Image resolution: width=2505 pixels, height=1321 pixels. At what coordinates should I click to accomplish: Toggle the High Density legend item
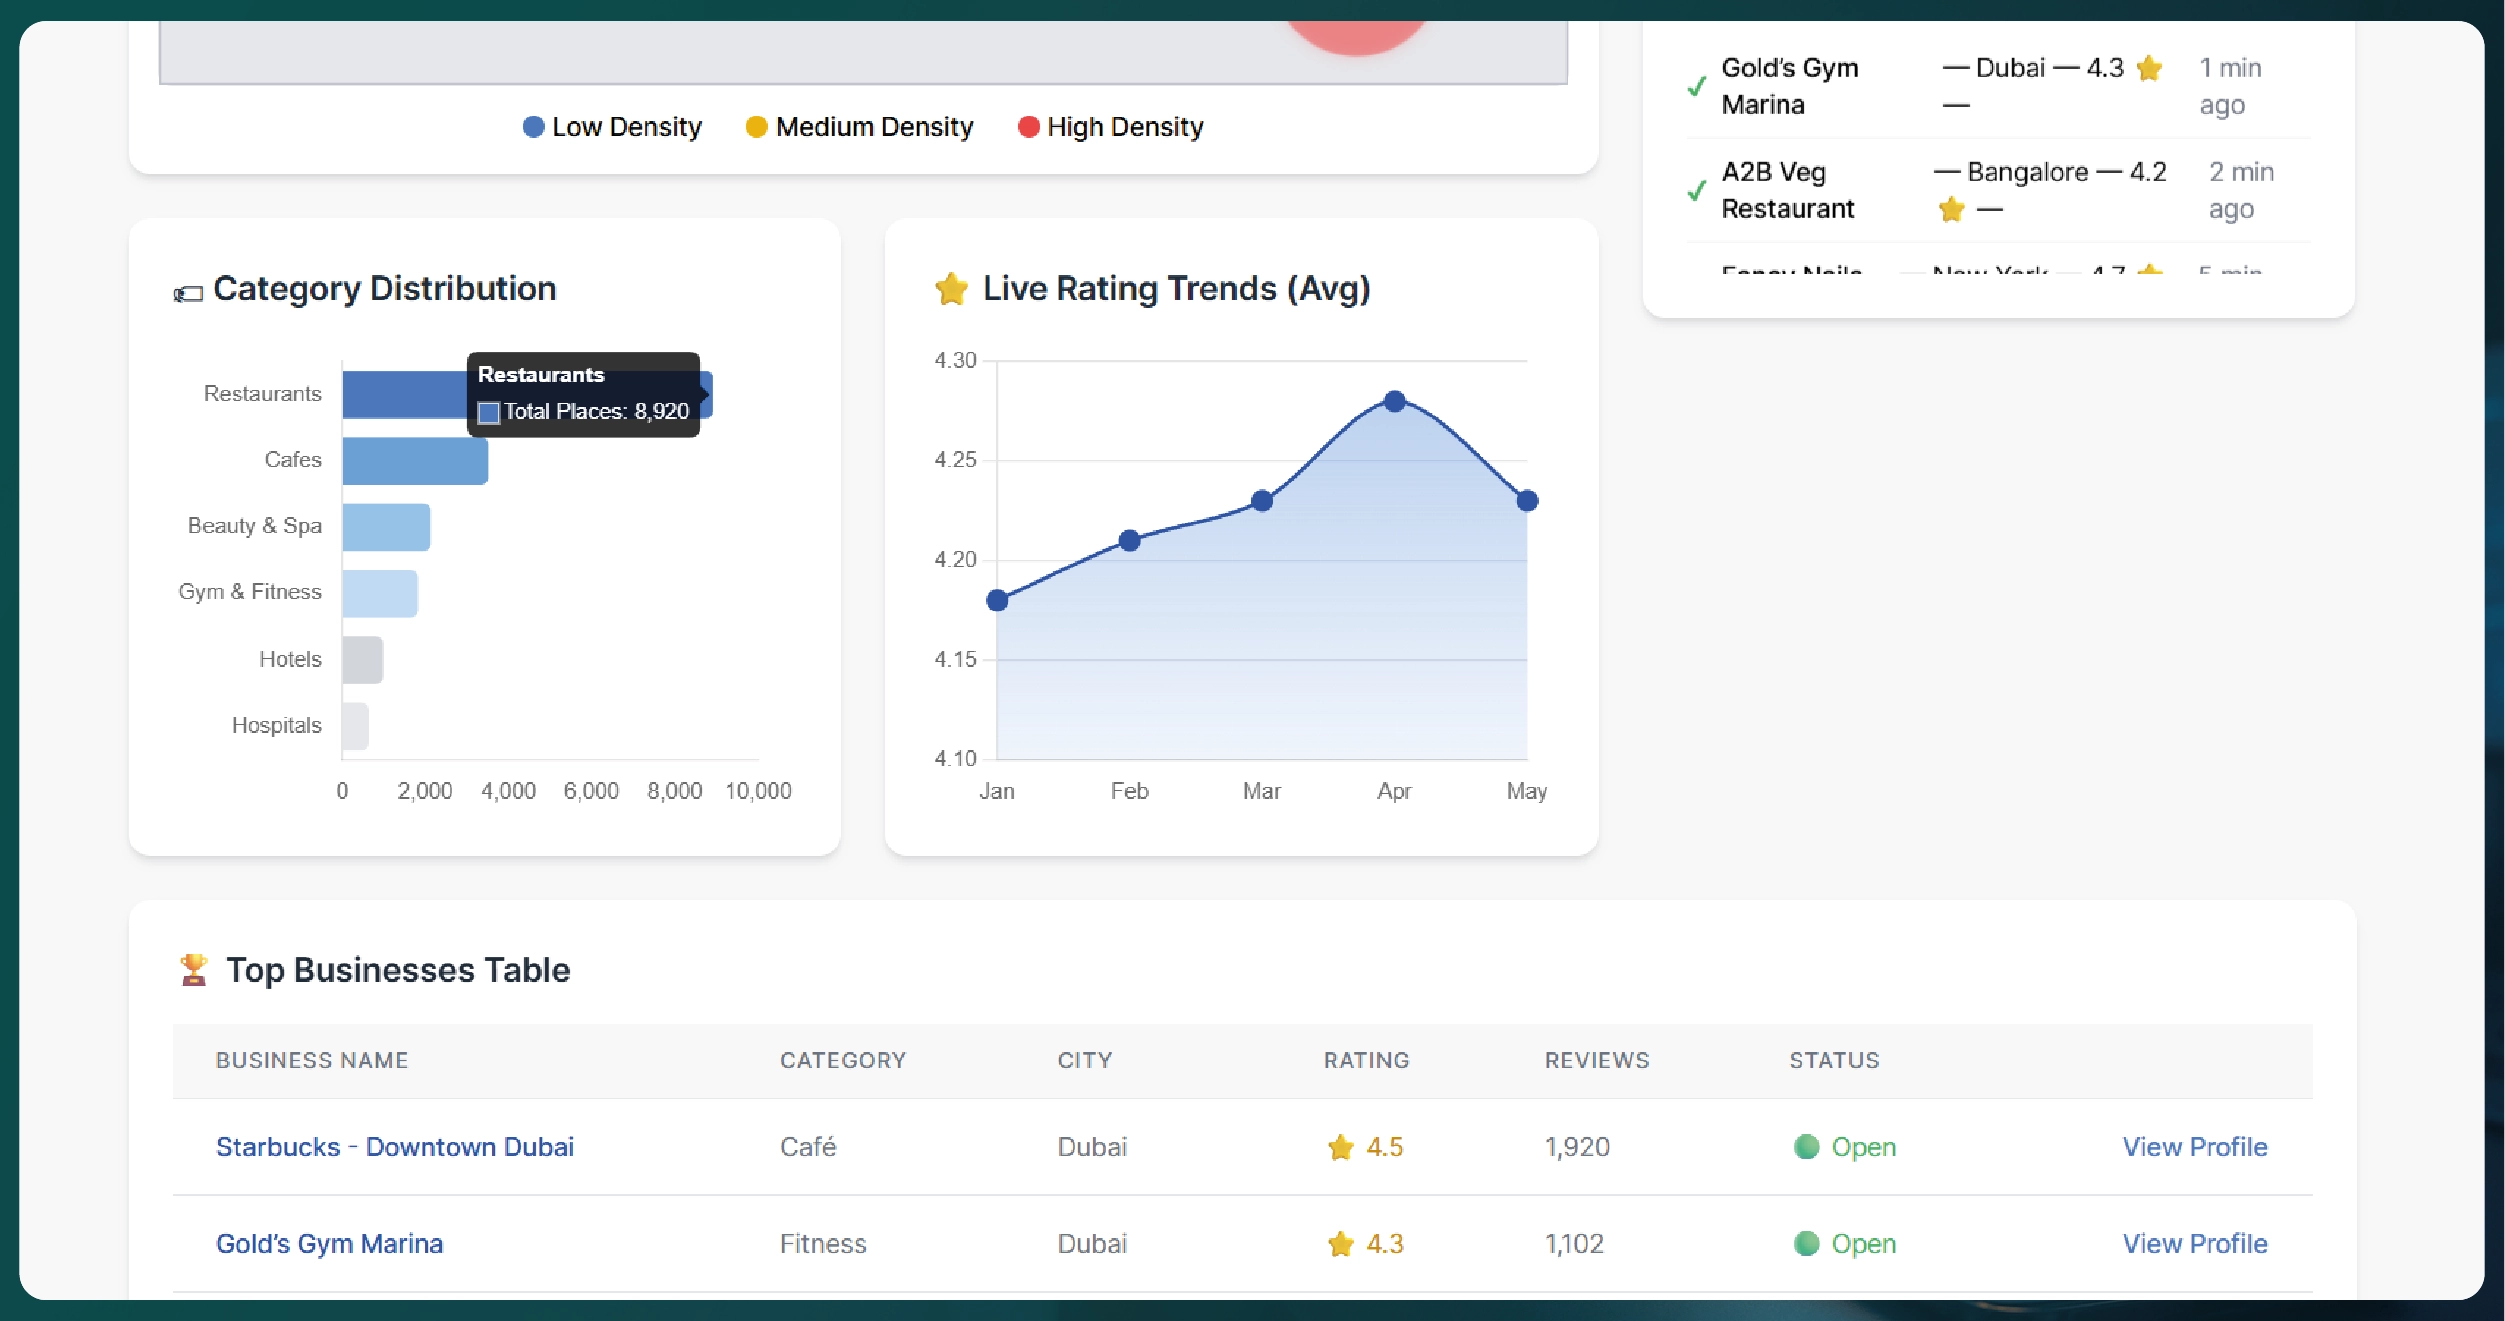[x=1110, y=127]
